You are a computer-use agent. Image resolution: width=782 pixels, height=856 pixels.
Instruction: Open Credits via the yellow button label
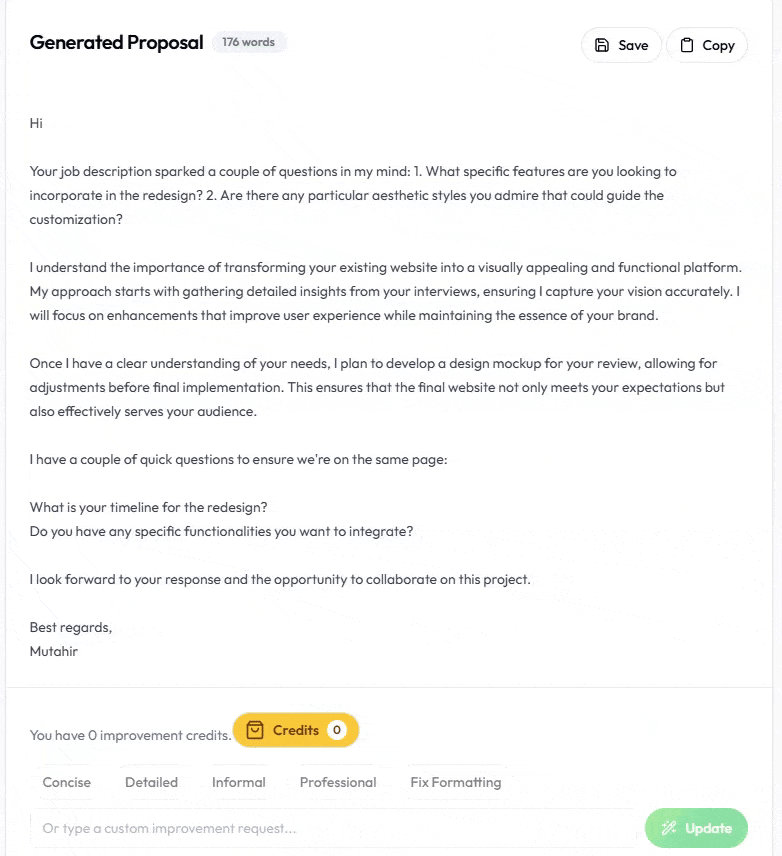coord(296,730)
